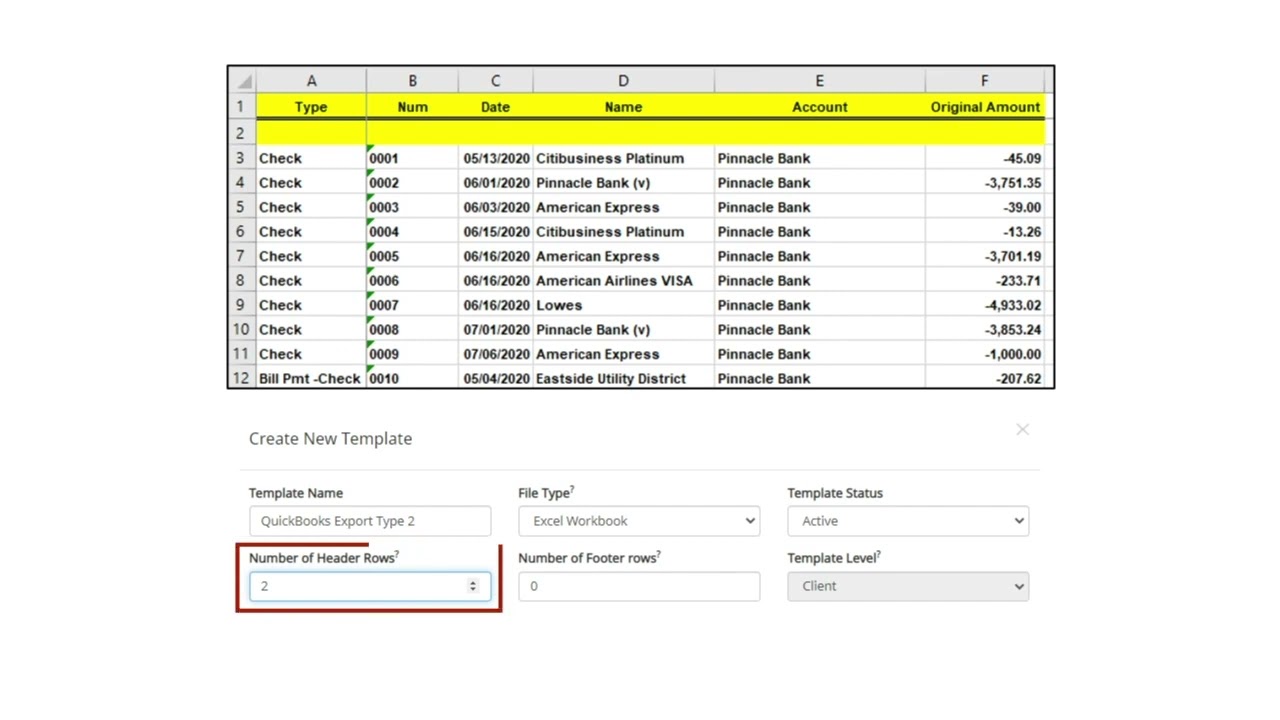Click the 'Type' header cell
Screen dimensions: 1280x720
(x=311, y=107)
